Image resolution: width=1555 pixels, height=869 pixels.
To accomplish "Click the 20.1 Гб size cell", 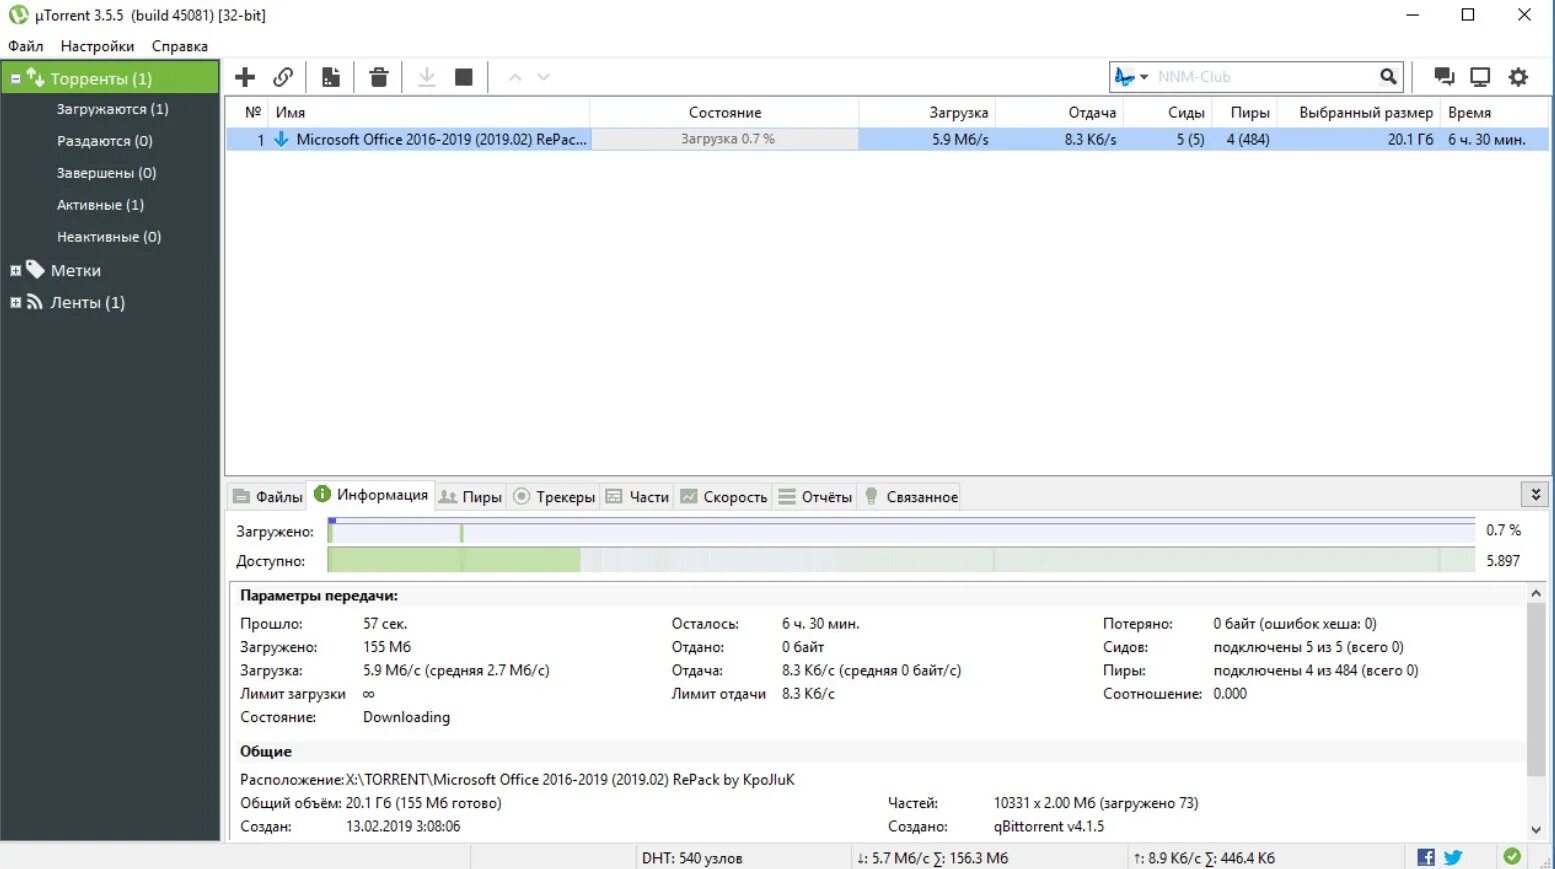I will click(x=1410, y=139).
